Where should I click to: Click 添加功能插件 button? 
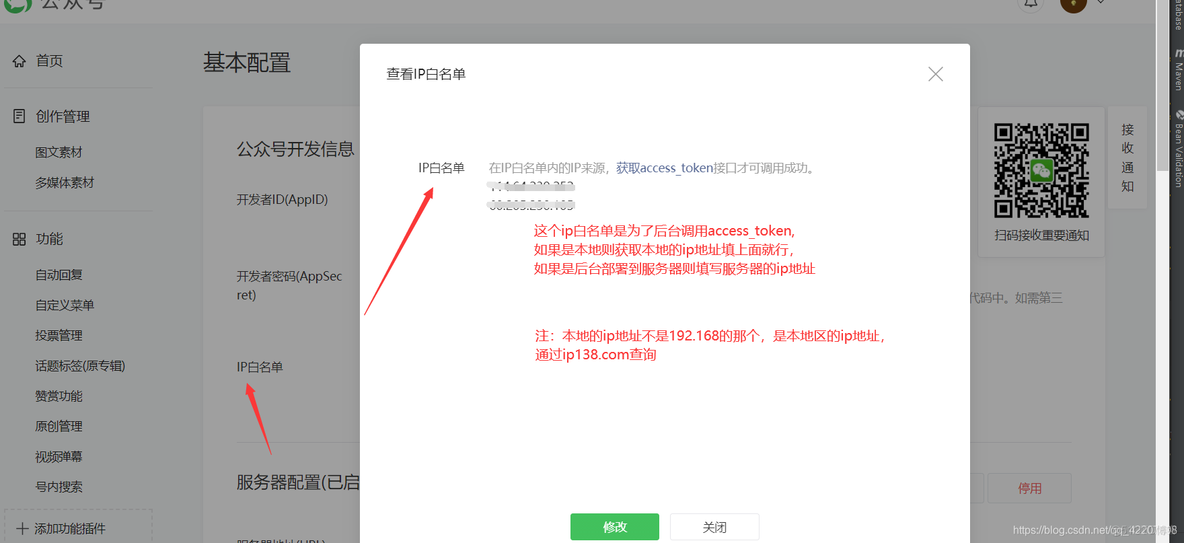coord(79,528)
